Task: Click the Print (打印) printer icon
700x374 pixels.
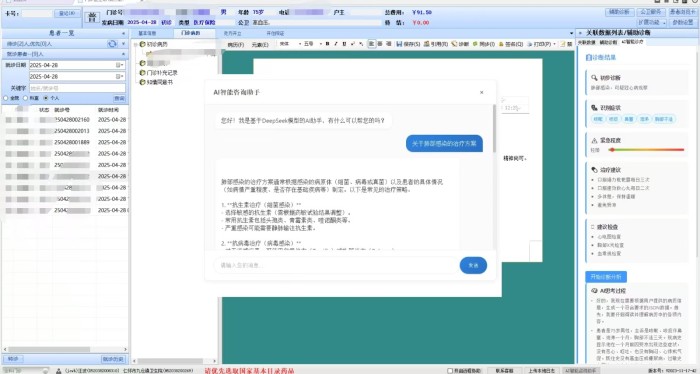Action: 530,44
